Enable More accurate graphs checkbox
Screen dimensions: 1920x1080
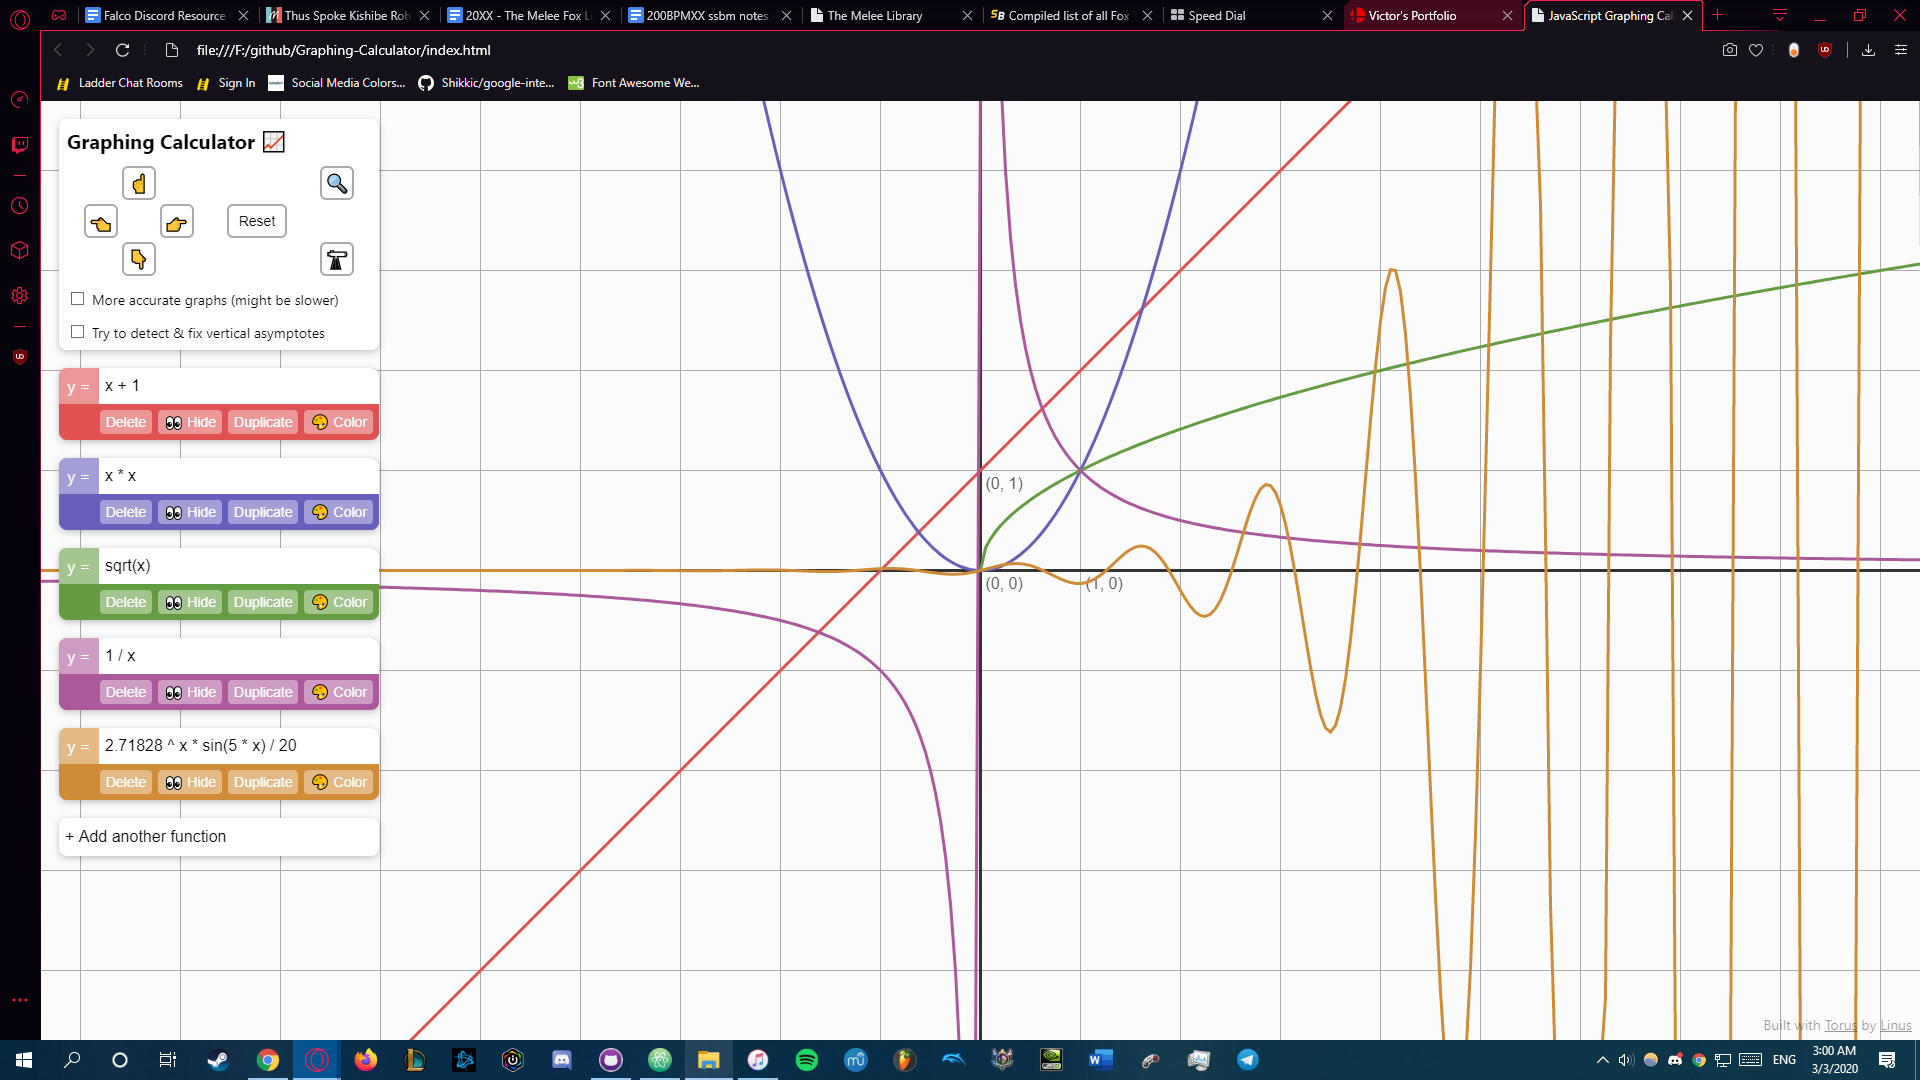tap(78, 299)
